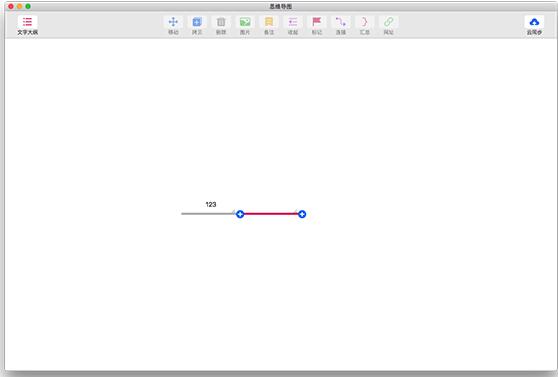The image size is (558, 377).
Task: Select the node labeled 123
Action: (211, 204)
